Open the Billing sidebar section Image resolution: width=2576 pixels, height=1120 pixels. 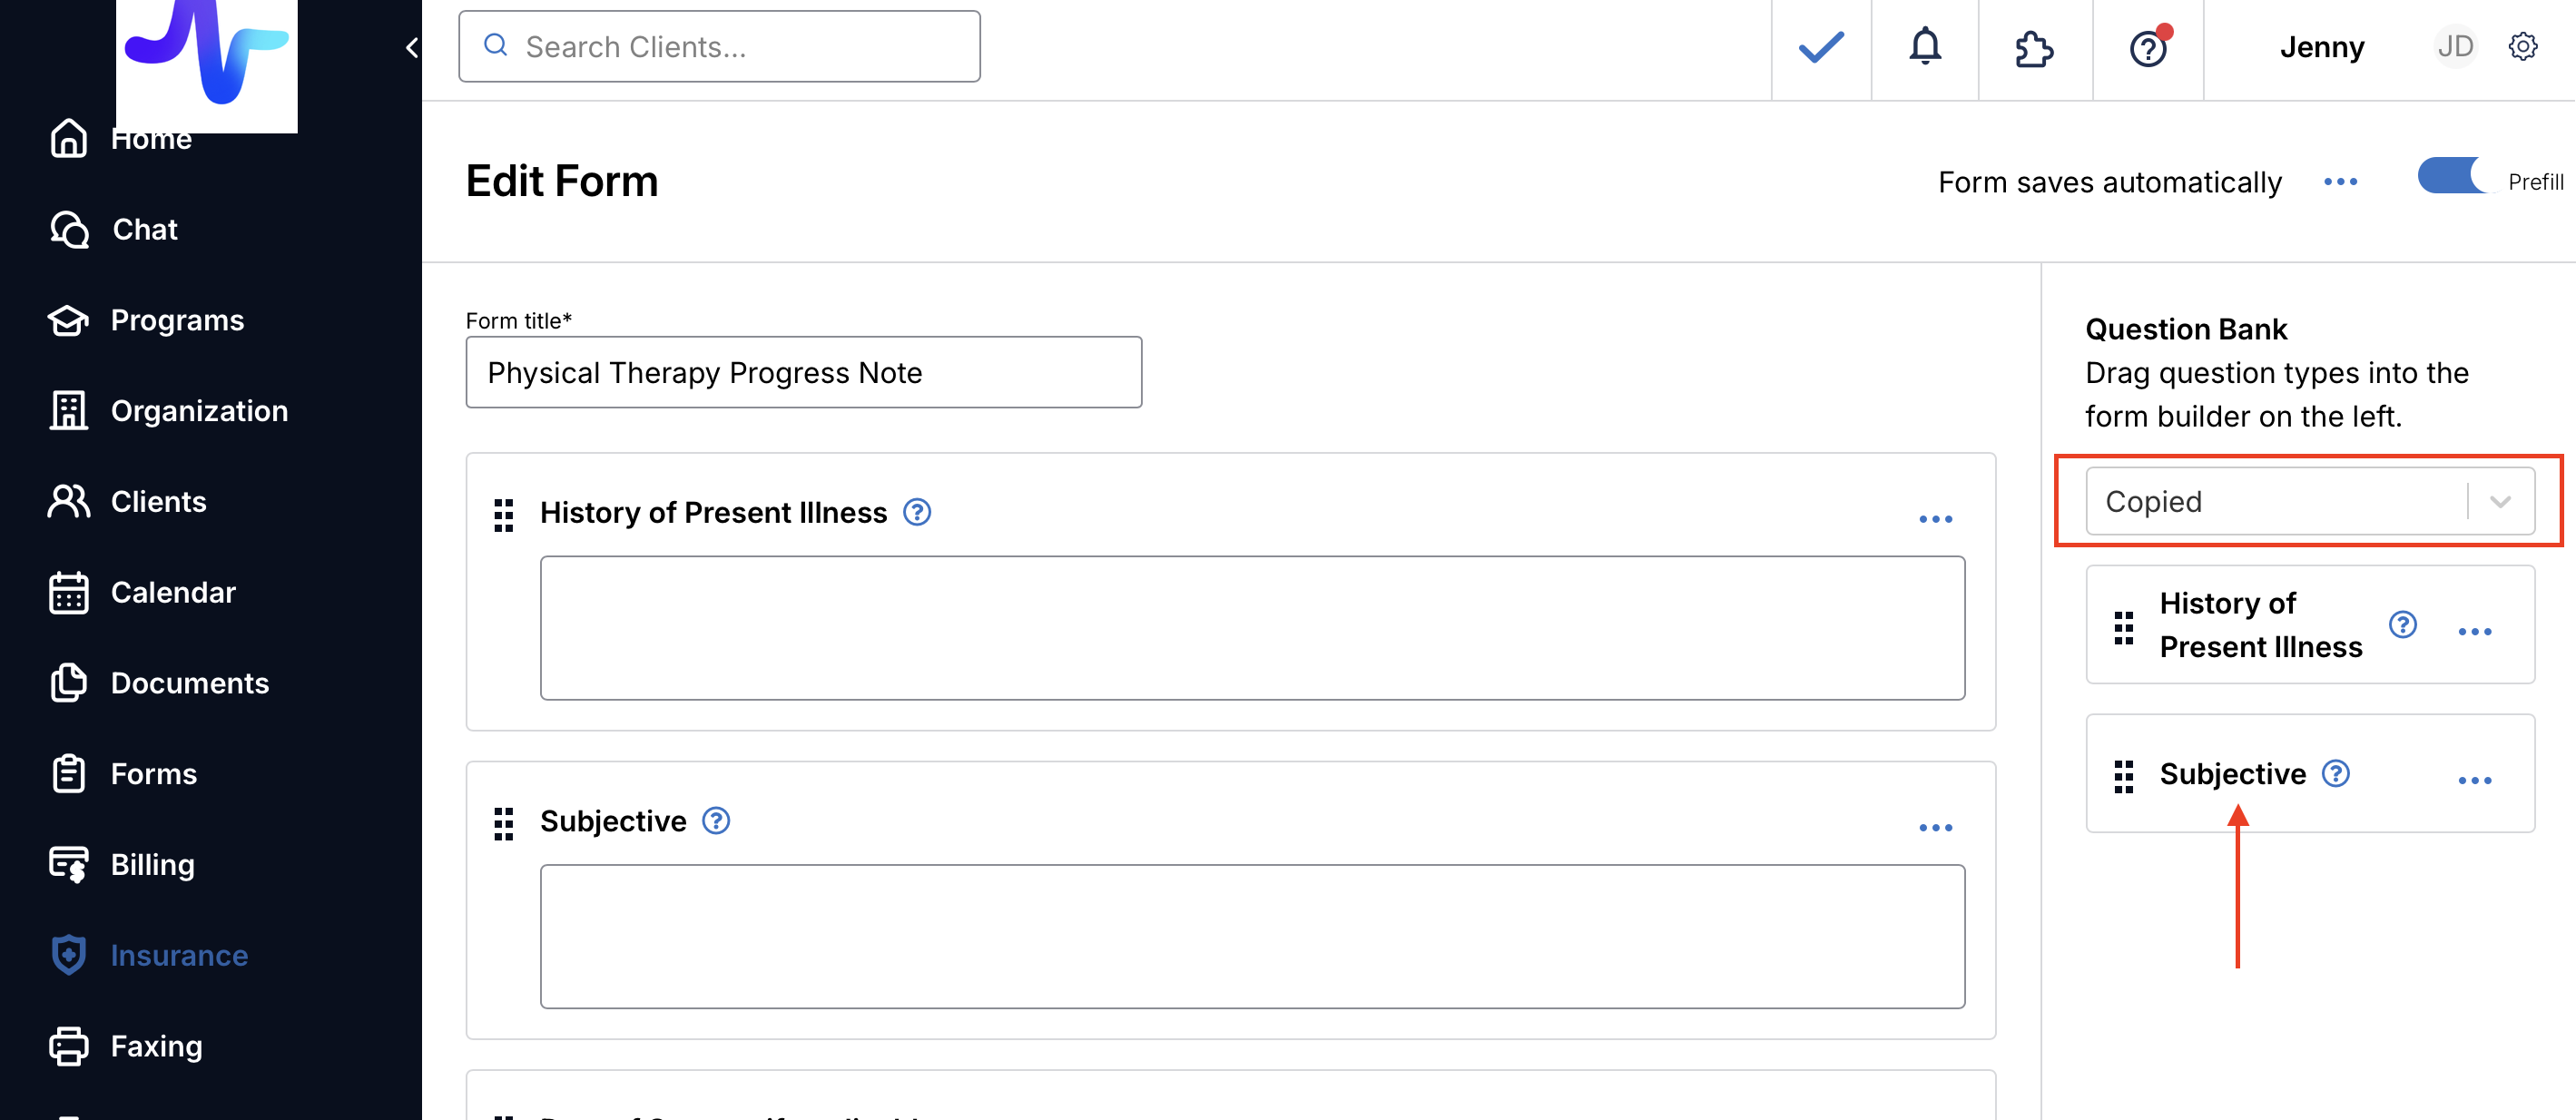tap(152, 864)
